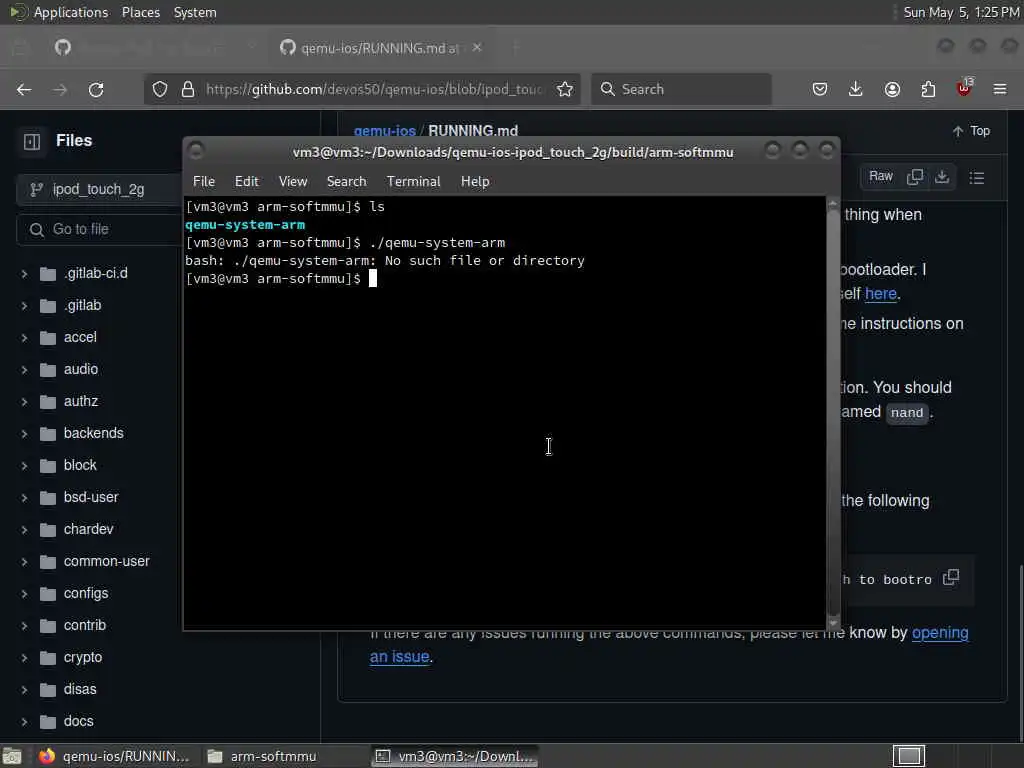Bookmark this page with the star icon
The width and height of the screenshot is (1024, 768).
pyautogui.click(x=565, y=89)
